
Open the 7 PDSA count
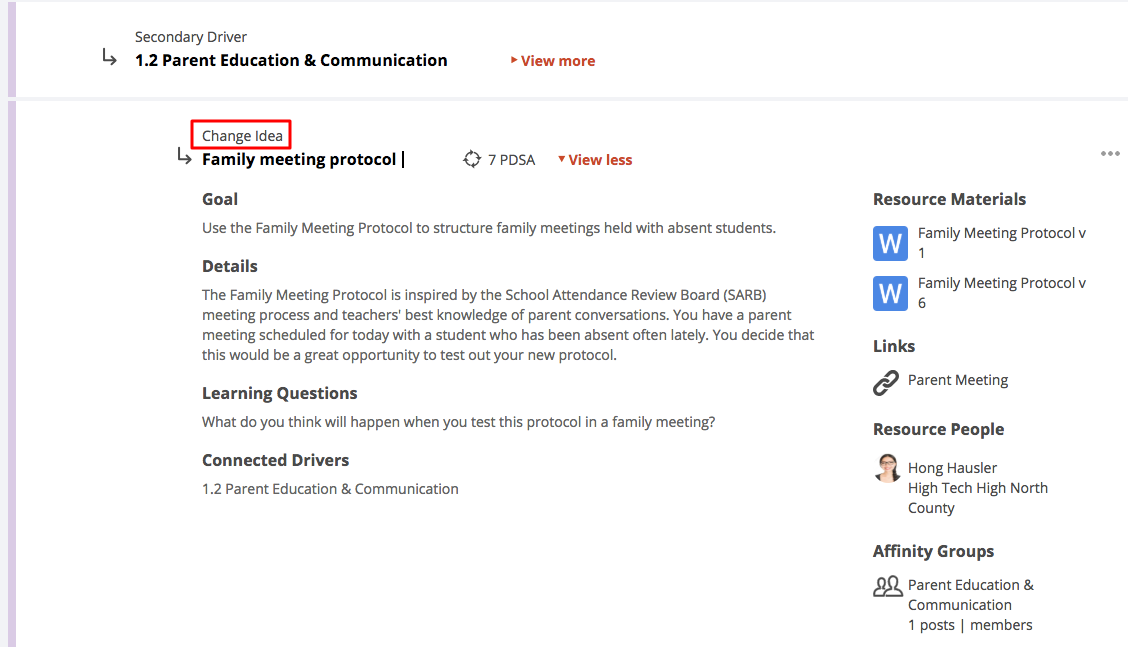click(x=511, y=160)
